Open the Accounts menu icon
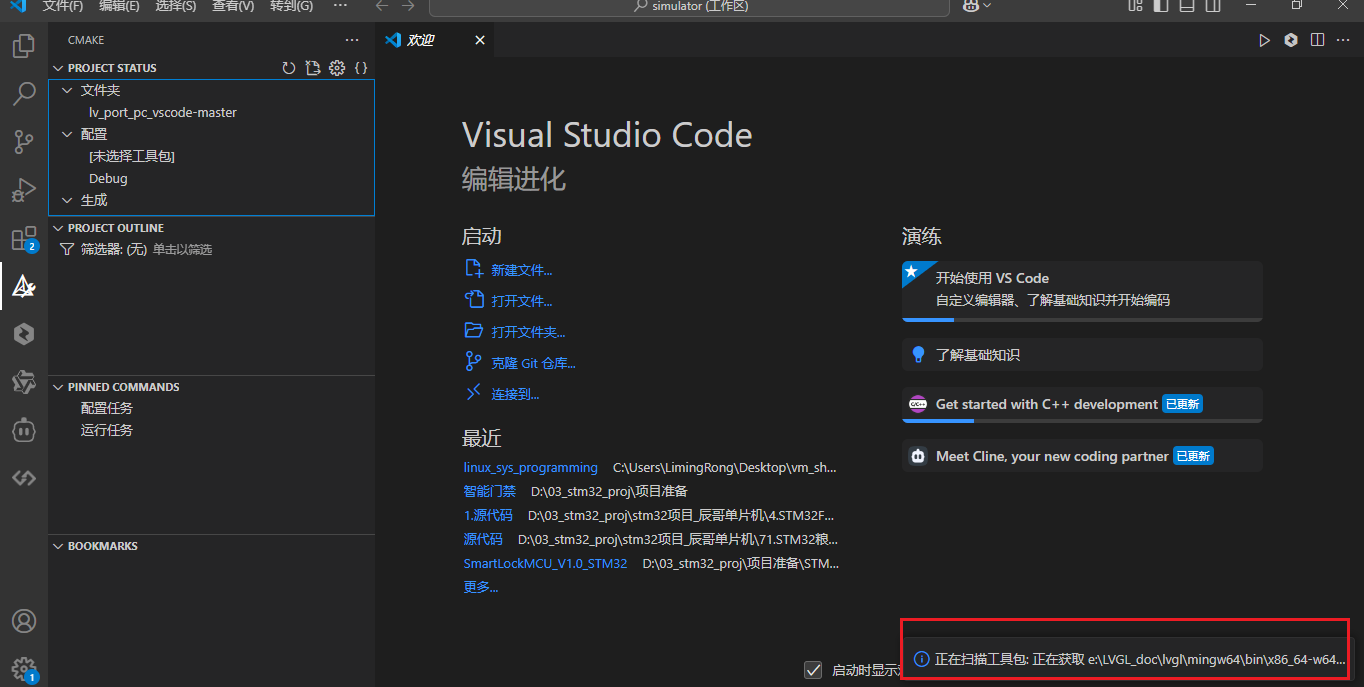Image resolution: width=1364 pixels, height=687 pixels. pyautogui.click(x=23, y=621)
